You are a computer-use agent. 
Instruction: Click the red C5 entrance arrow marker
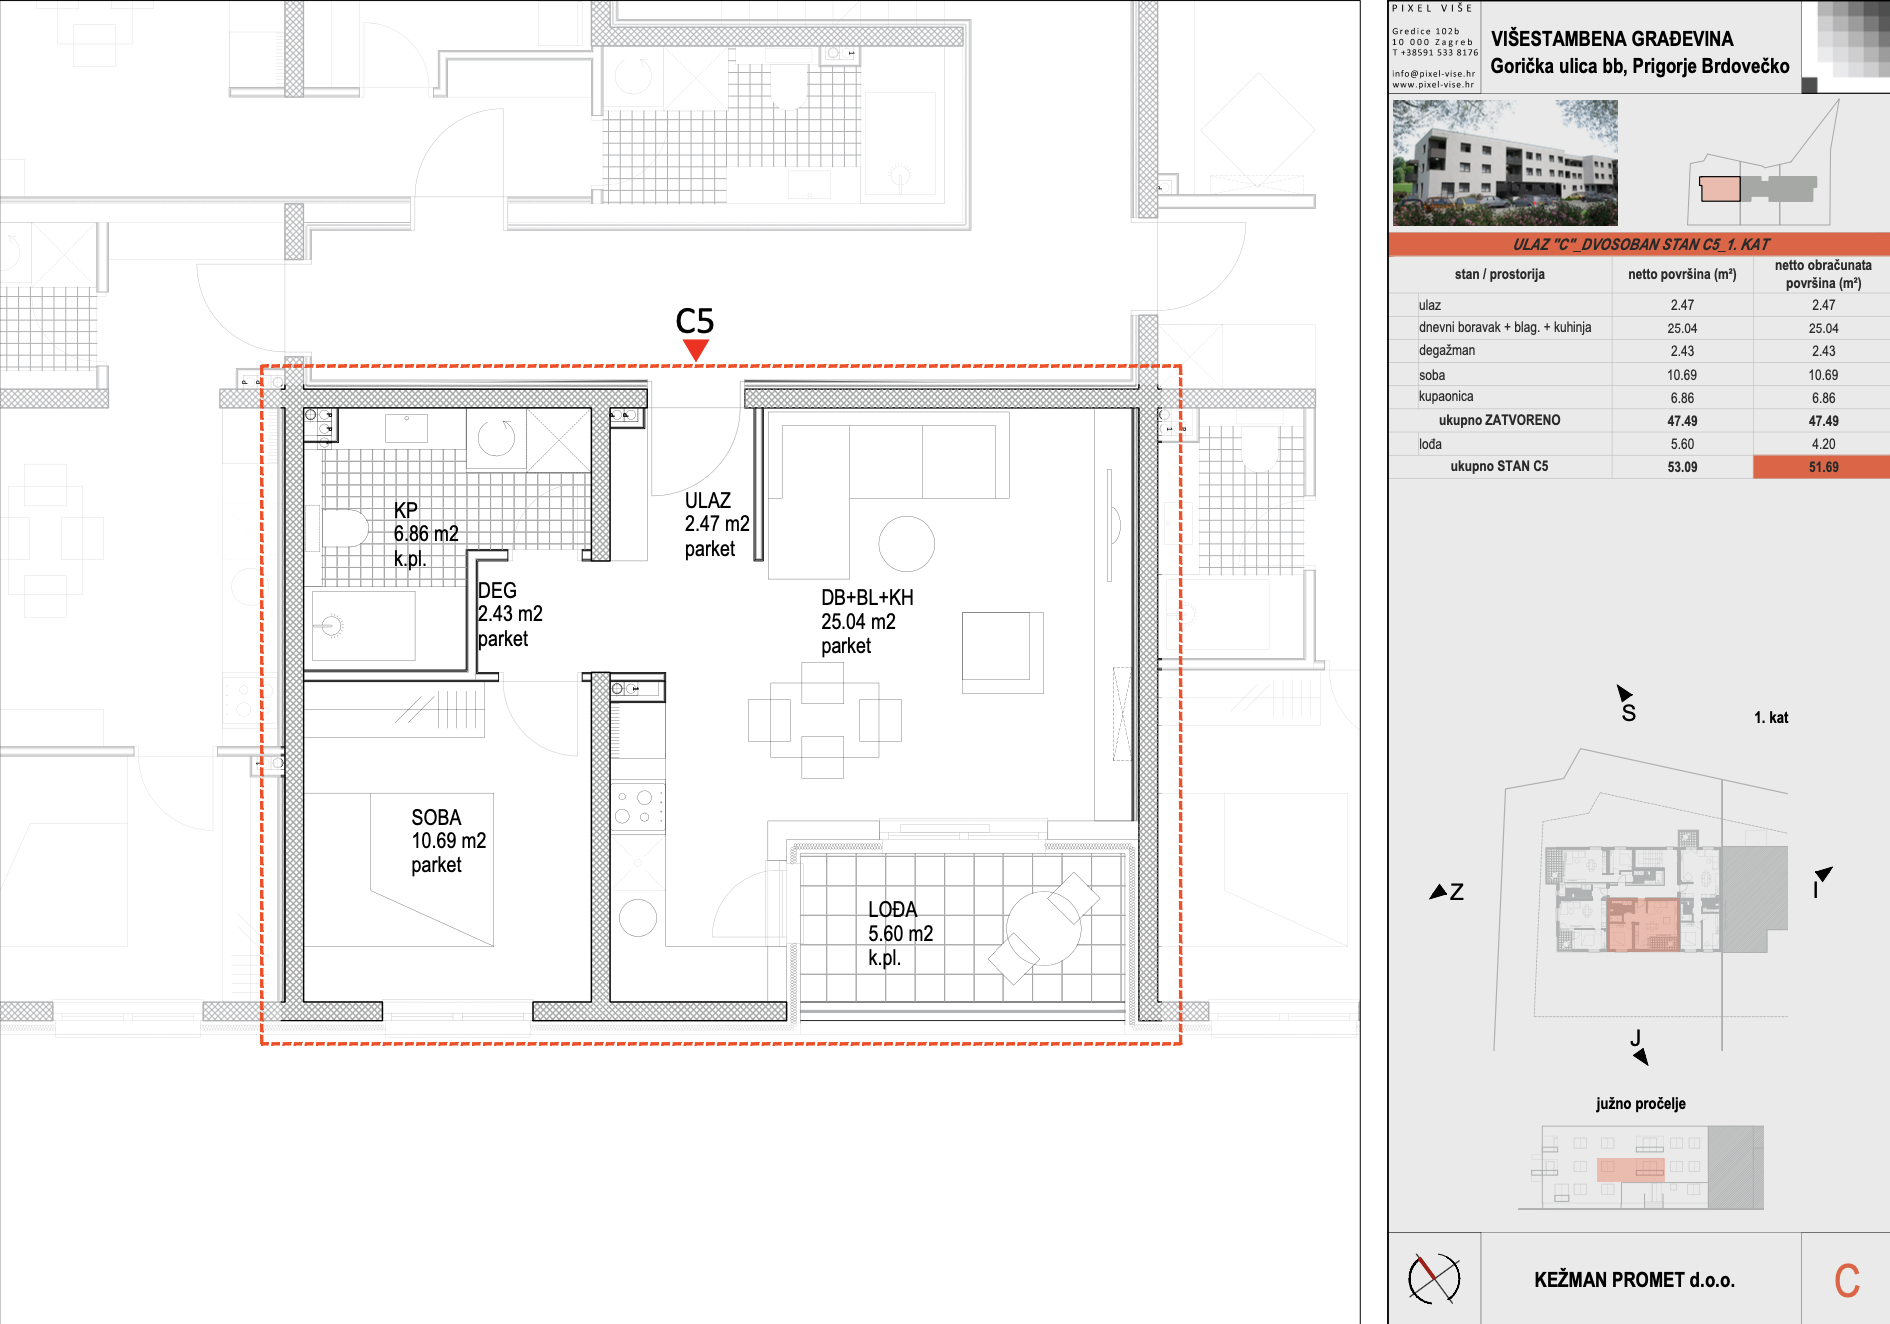click(x=695, y=349)
